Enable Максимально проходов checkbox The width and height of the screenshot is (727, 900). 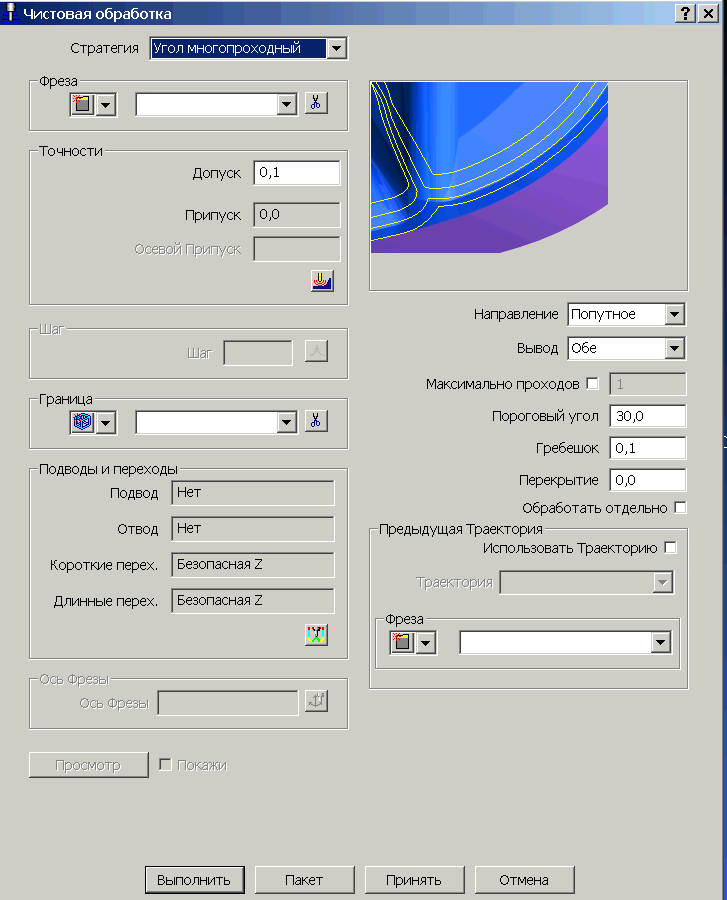[x=592, y=383]
